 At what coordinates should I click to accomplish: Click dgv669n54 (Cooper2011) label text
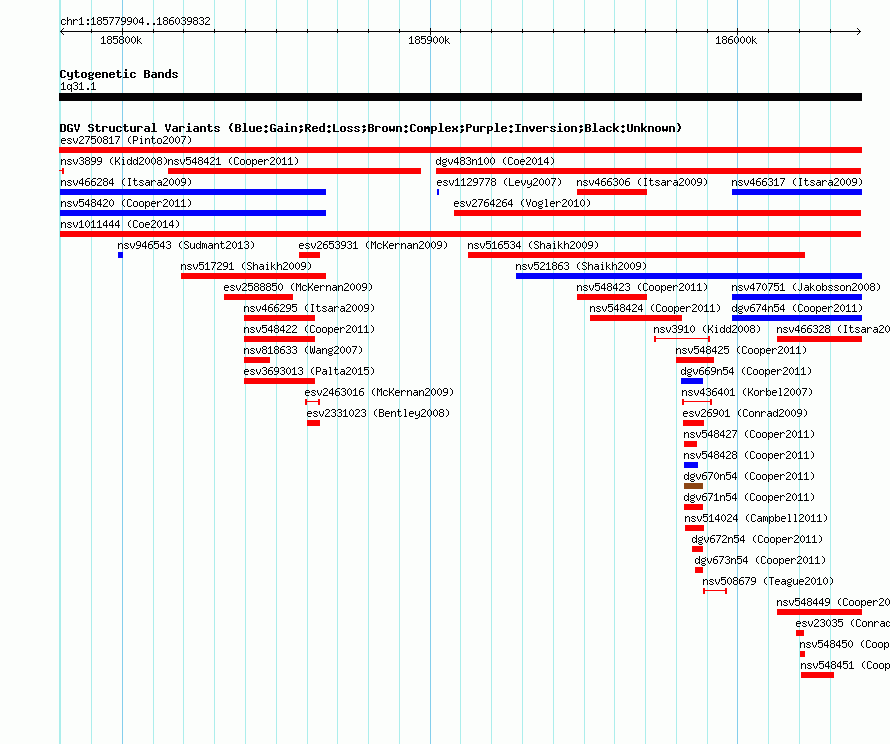click(x=746, y=371)
